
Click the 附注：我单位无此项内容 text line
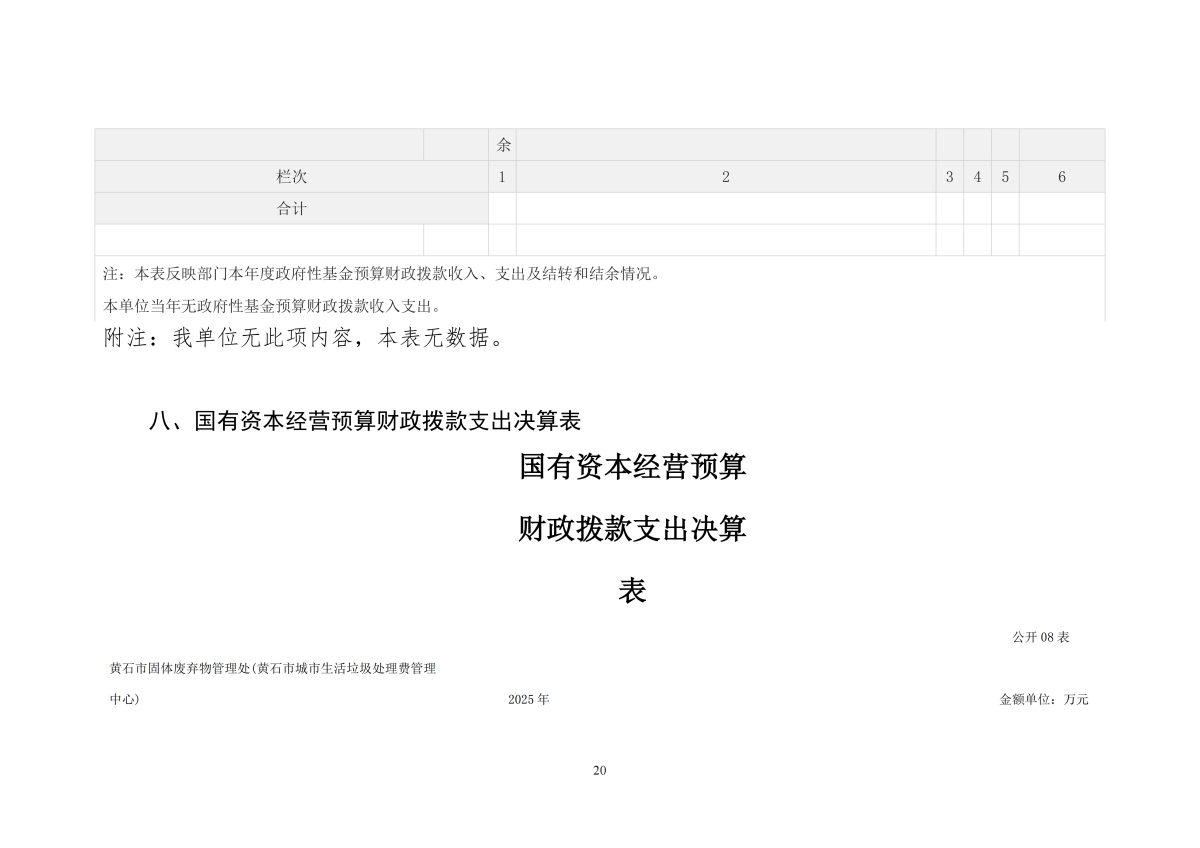tap(305, 338)
